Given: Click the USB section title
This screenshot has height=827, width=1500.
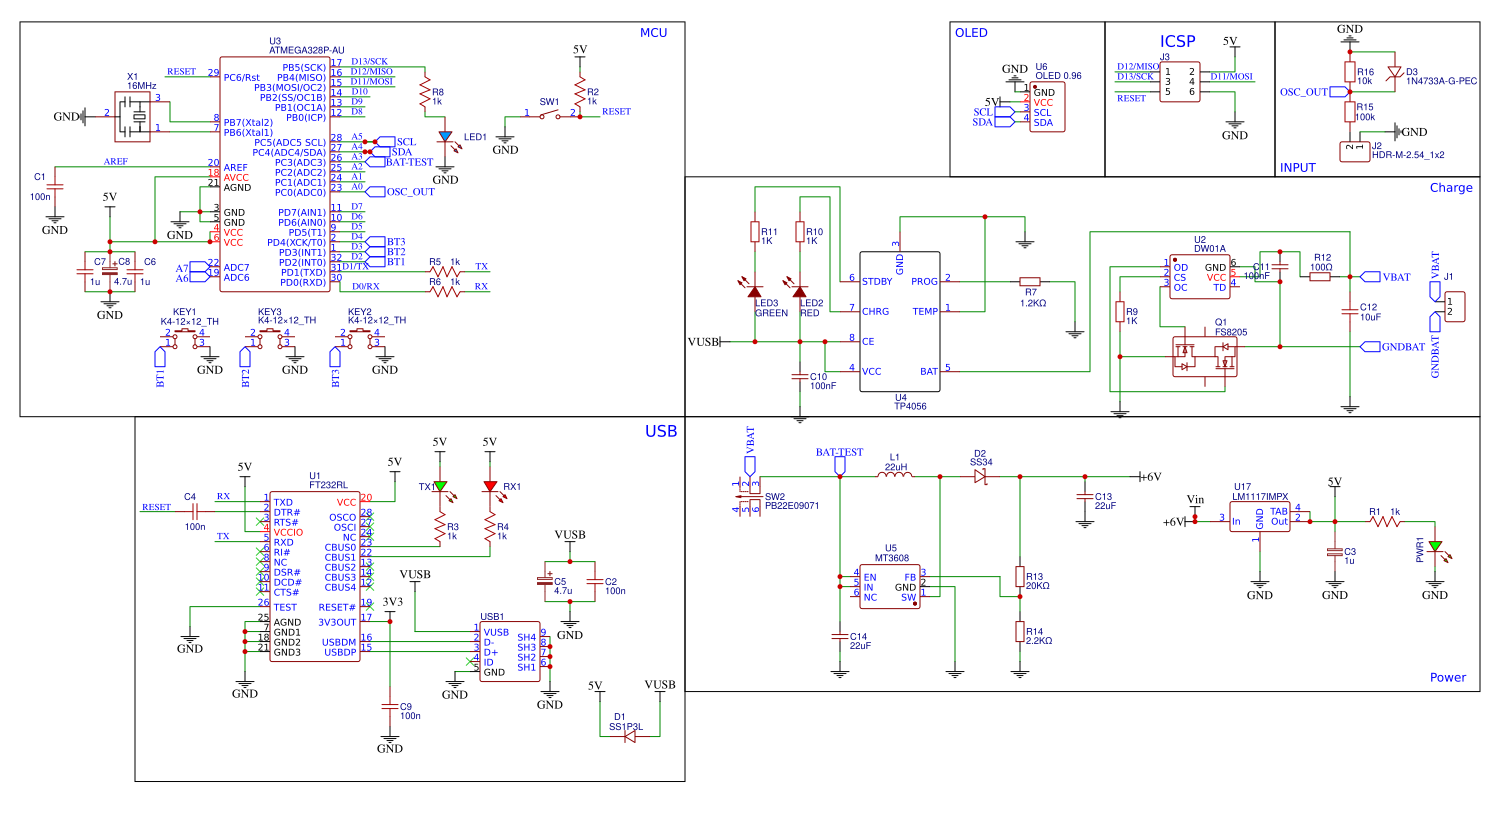Looking at the screenshot, I should click(661, 431).
